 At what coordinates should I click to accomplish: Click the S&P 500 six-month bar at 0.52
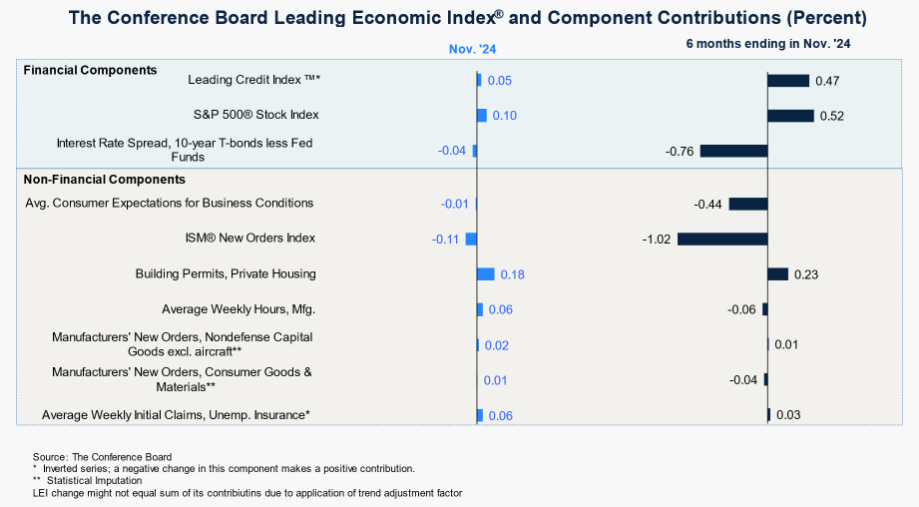tap(790, 115)
